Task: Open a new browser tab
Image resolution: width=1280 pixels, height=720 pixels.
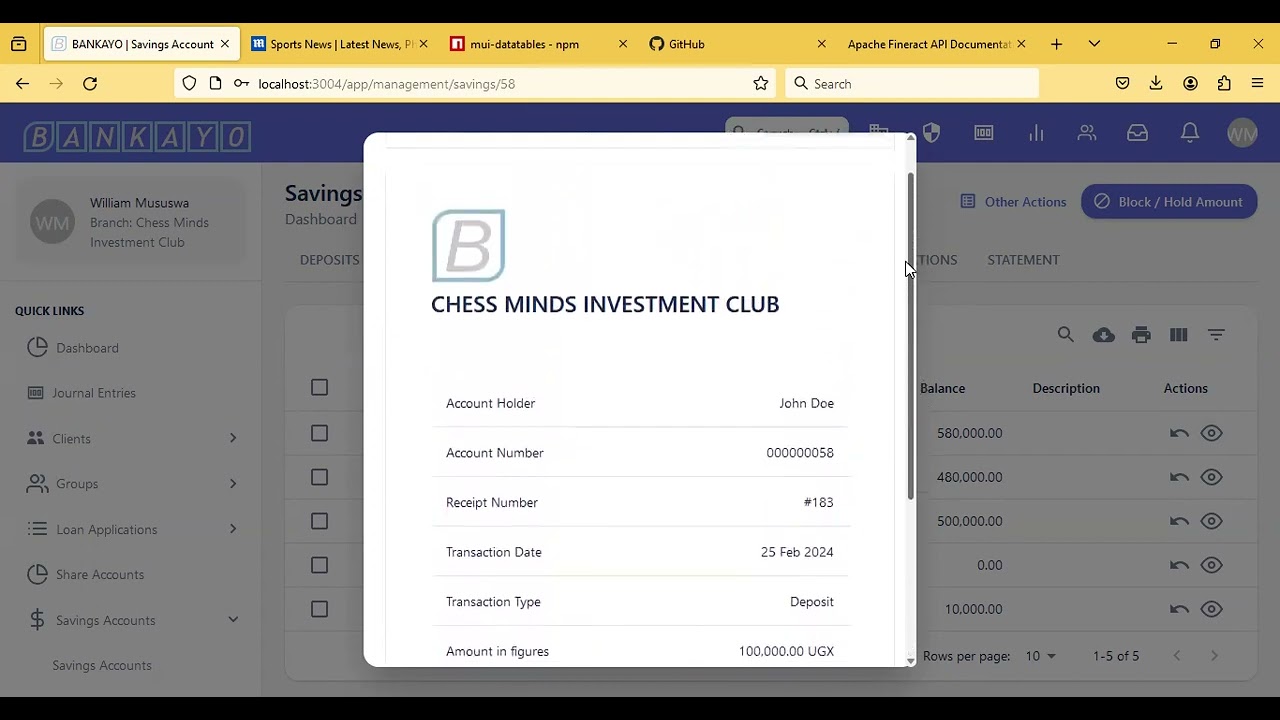Action: 1056,44
